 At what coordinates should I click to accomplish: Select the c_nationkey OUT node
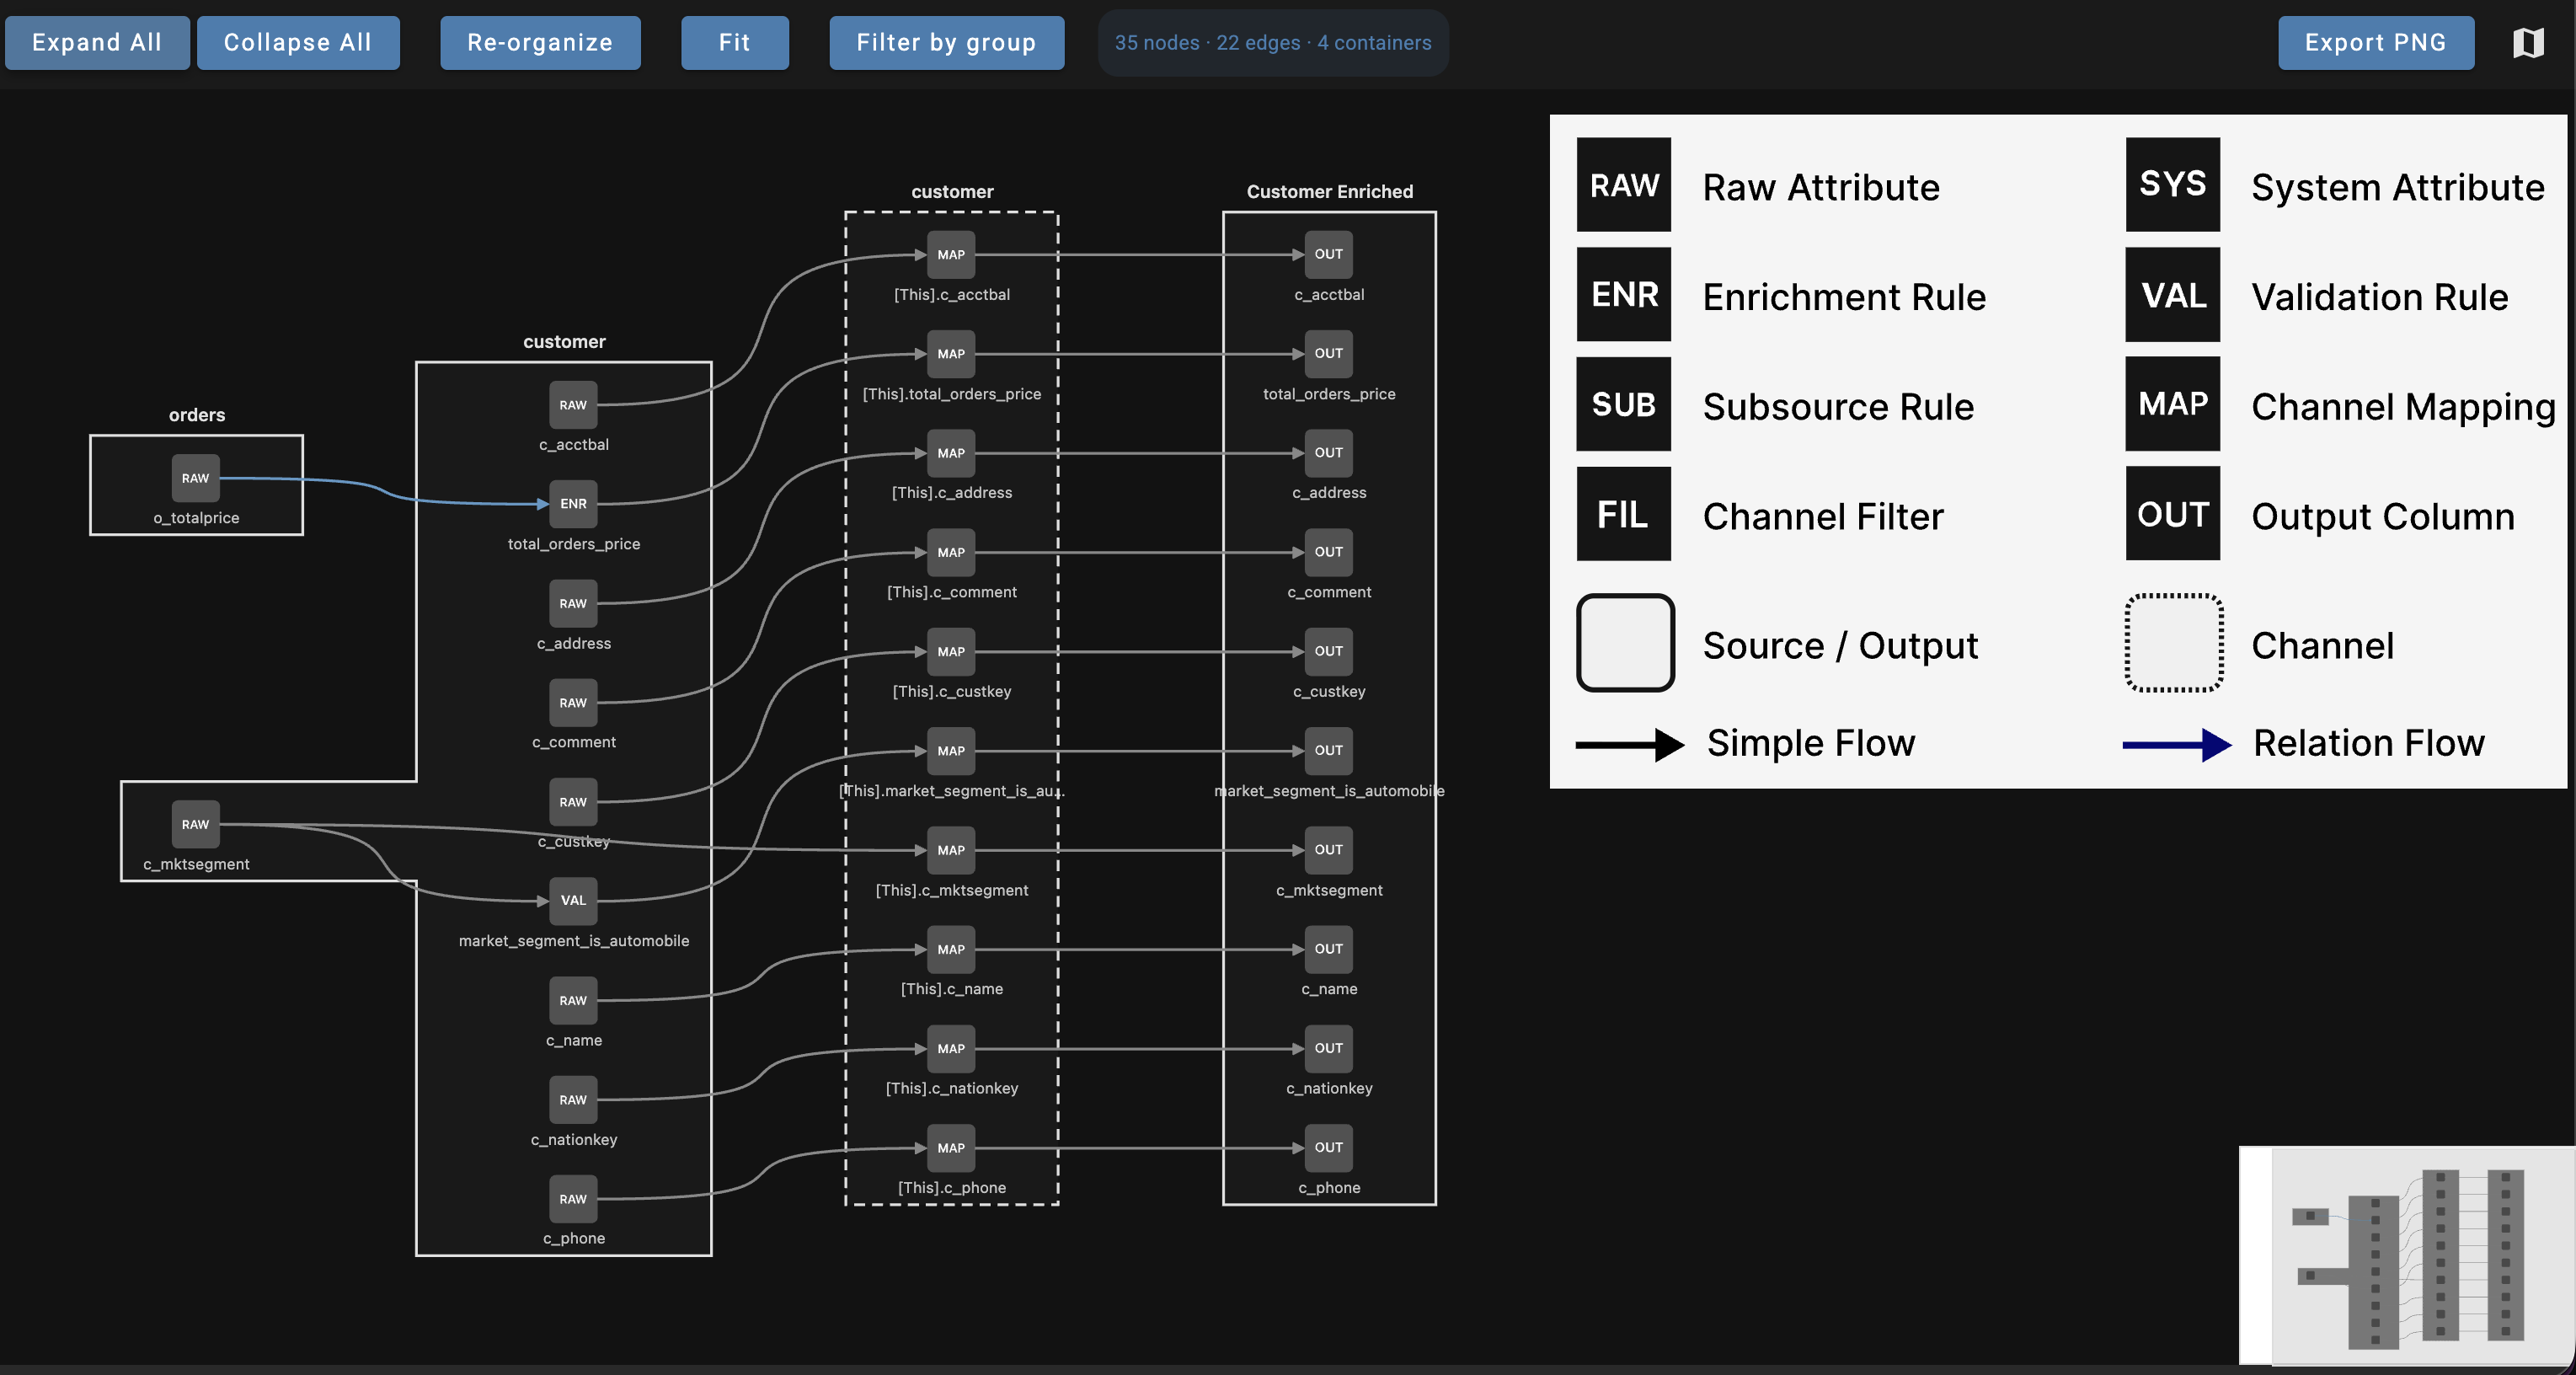[1329, 1049]
